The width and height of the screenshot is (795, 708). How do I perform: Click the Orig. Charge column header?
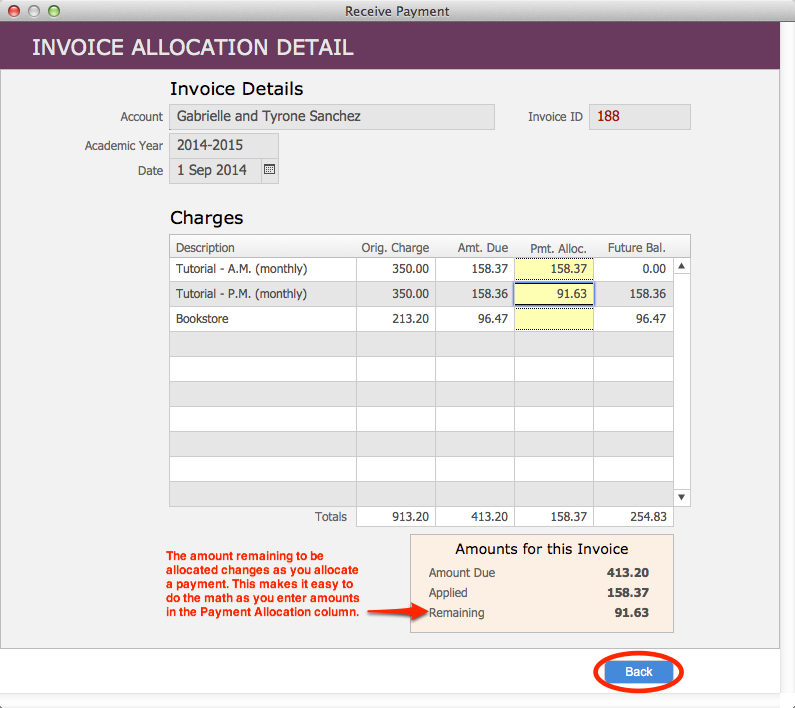click(x=395, y=247)
